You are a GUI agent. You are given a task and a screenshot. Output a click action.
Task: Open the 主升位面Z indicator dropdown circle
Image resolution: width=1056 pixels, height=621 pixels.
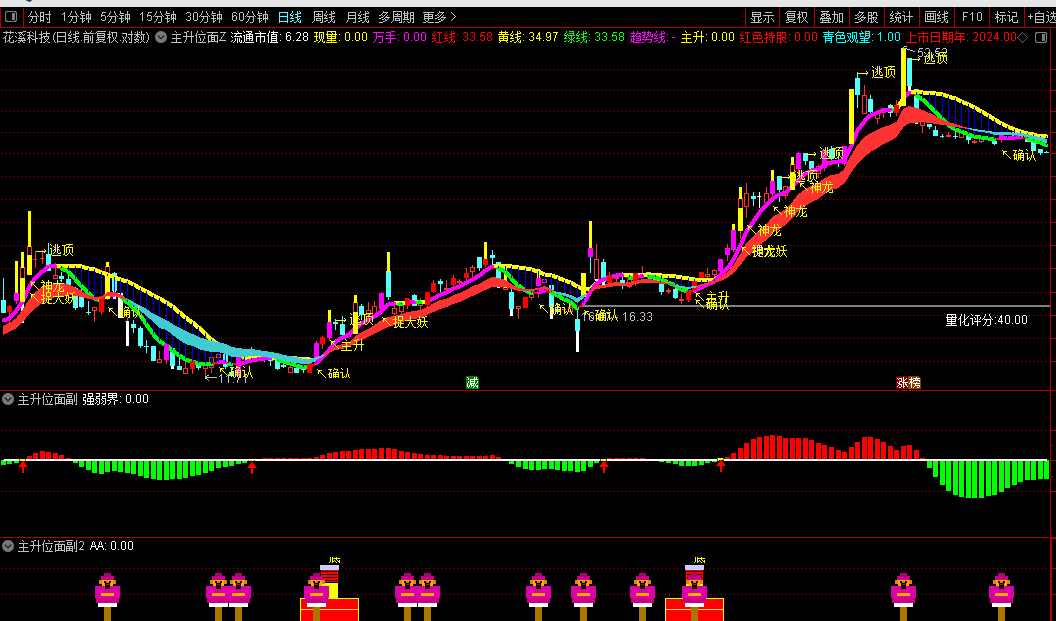point(161,38)
